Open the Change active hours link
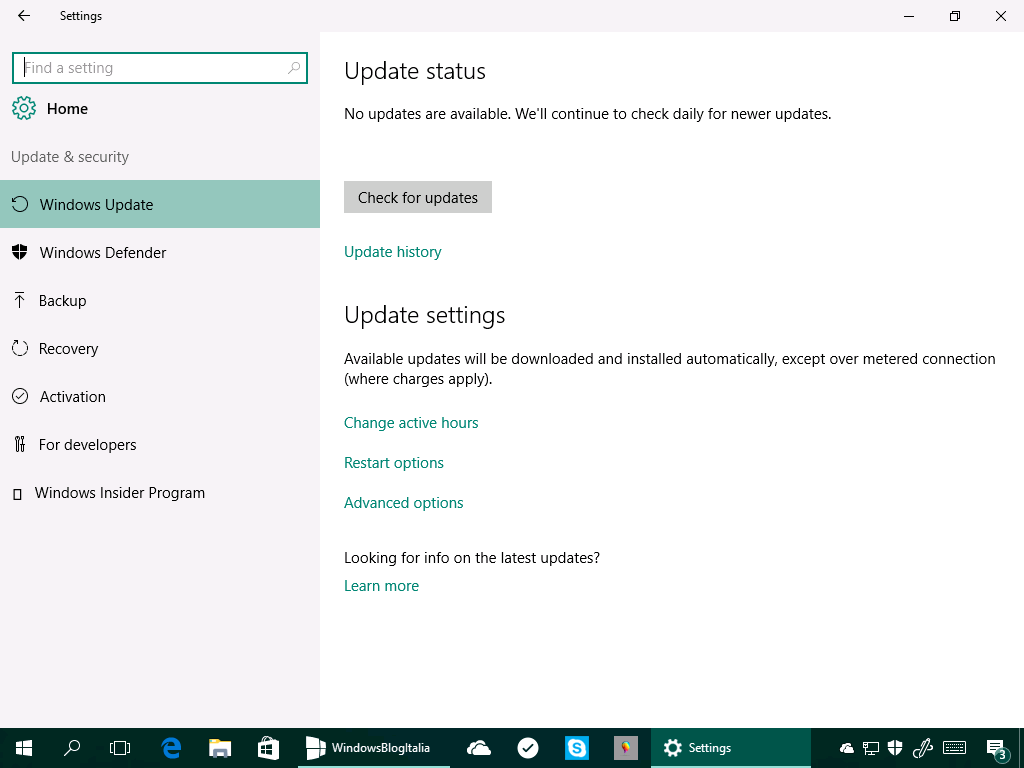This screenshot has width=1024, height=768. [411, 423]
